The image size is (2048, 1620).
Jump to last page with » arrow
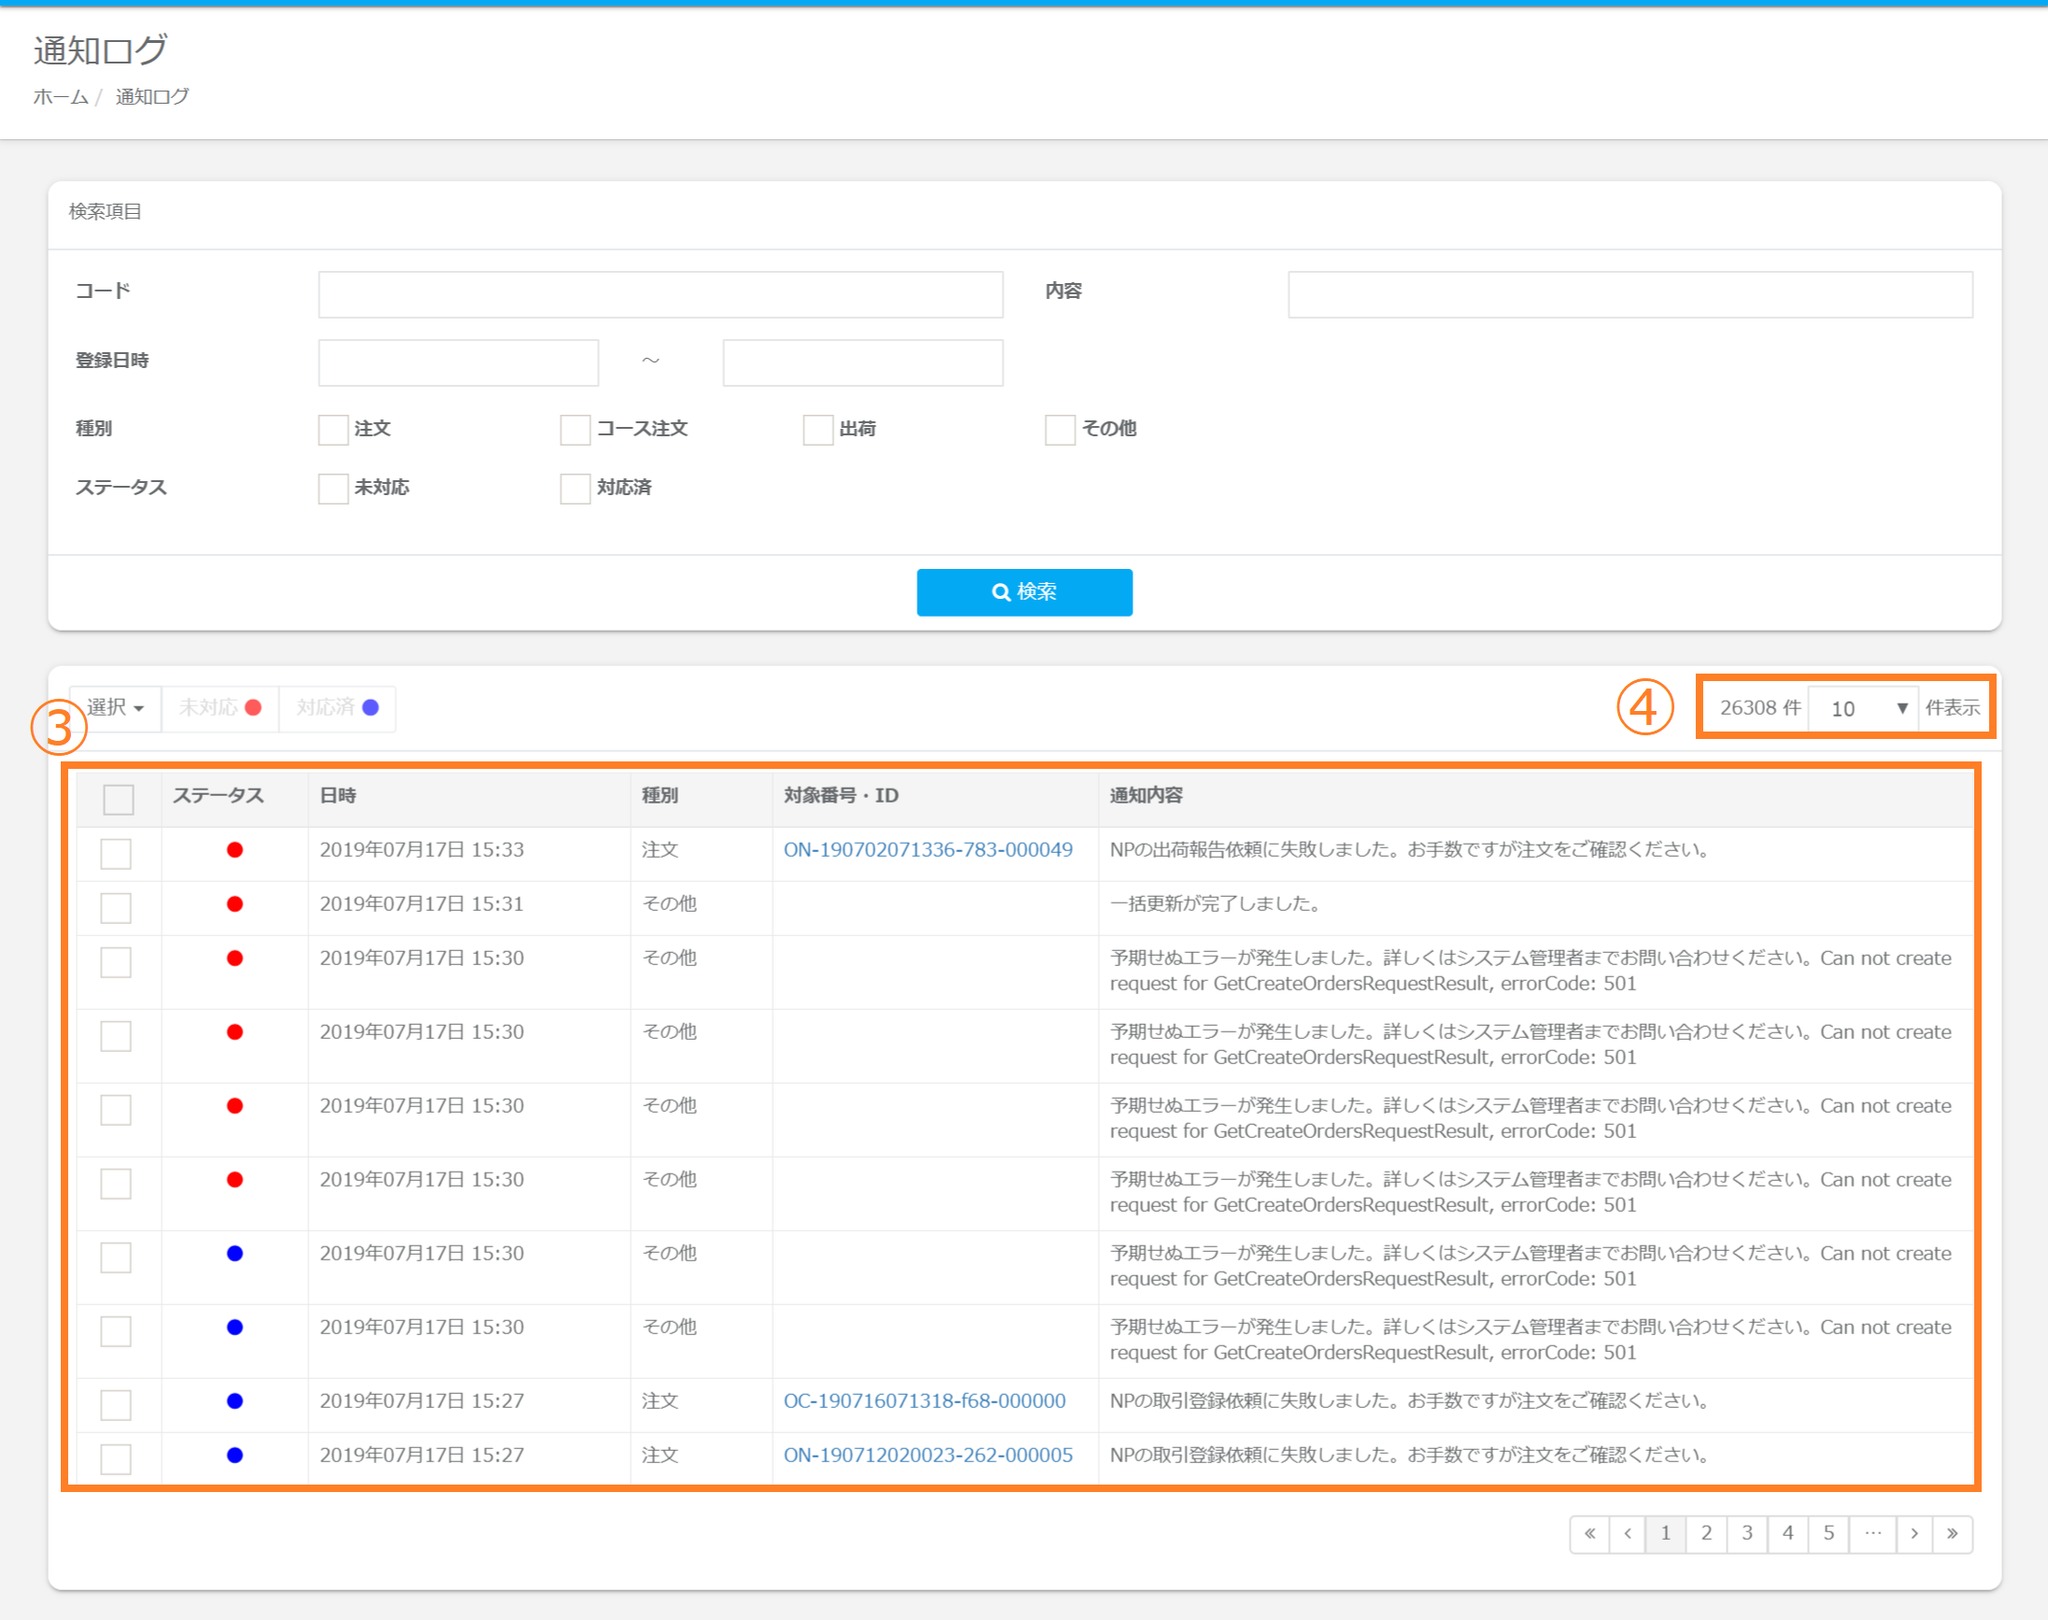click(x=1952, y=1533)
